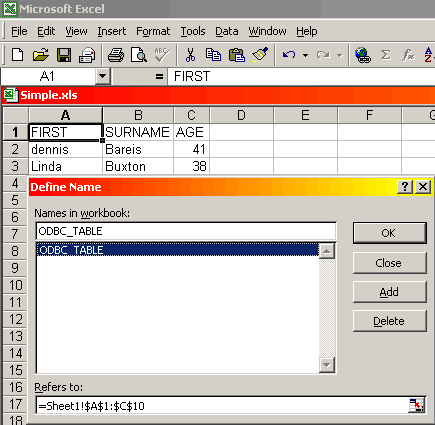Click the Insert Hyperlink globe icon
This screenshot has height=425, width=435.
(363, 55)
